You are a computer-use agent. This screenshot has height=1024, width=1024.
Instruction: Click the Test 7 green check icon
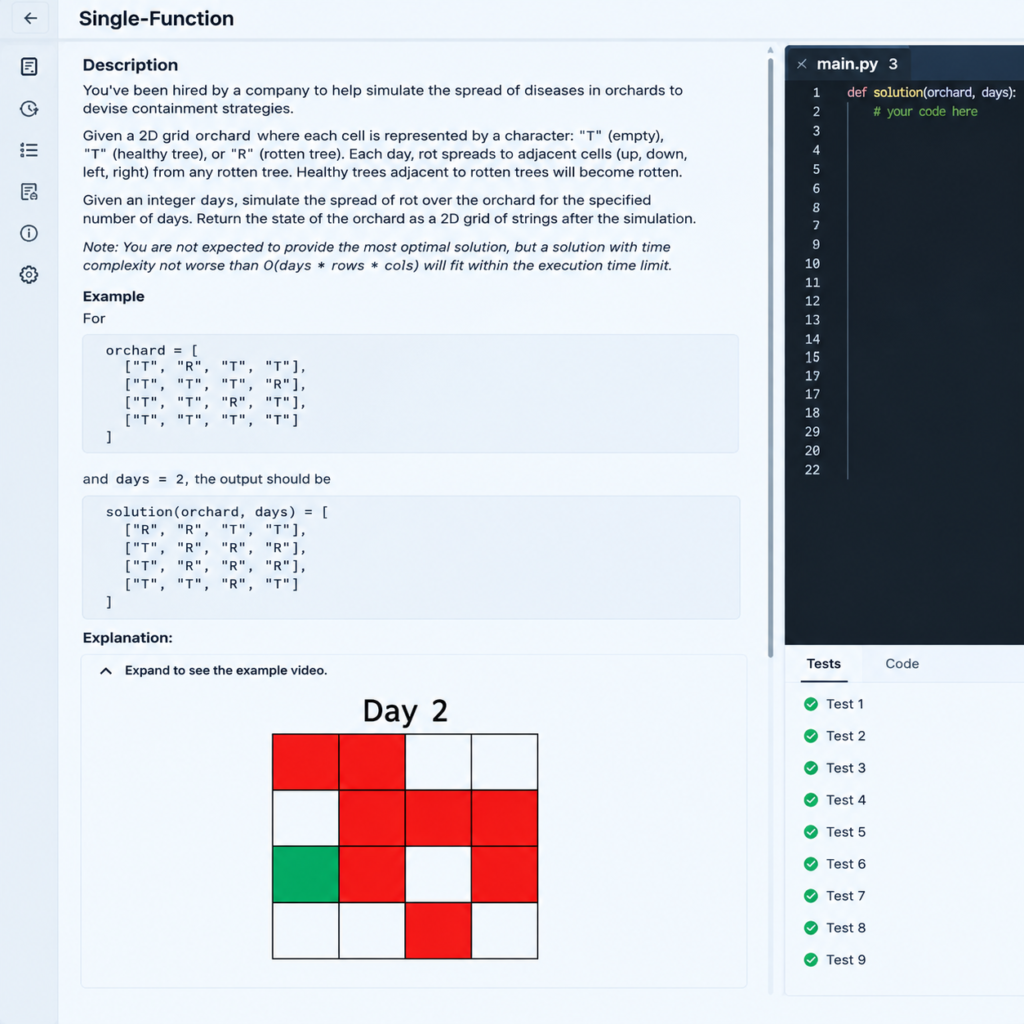pyautogui.click(x=811, y=896)
